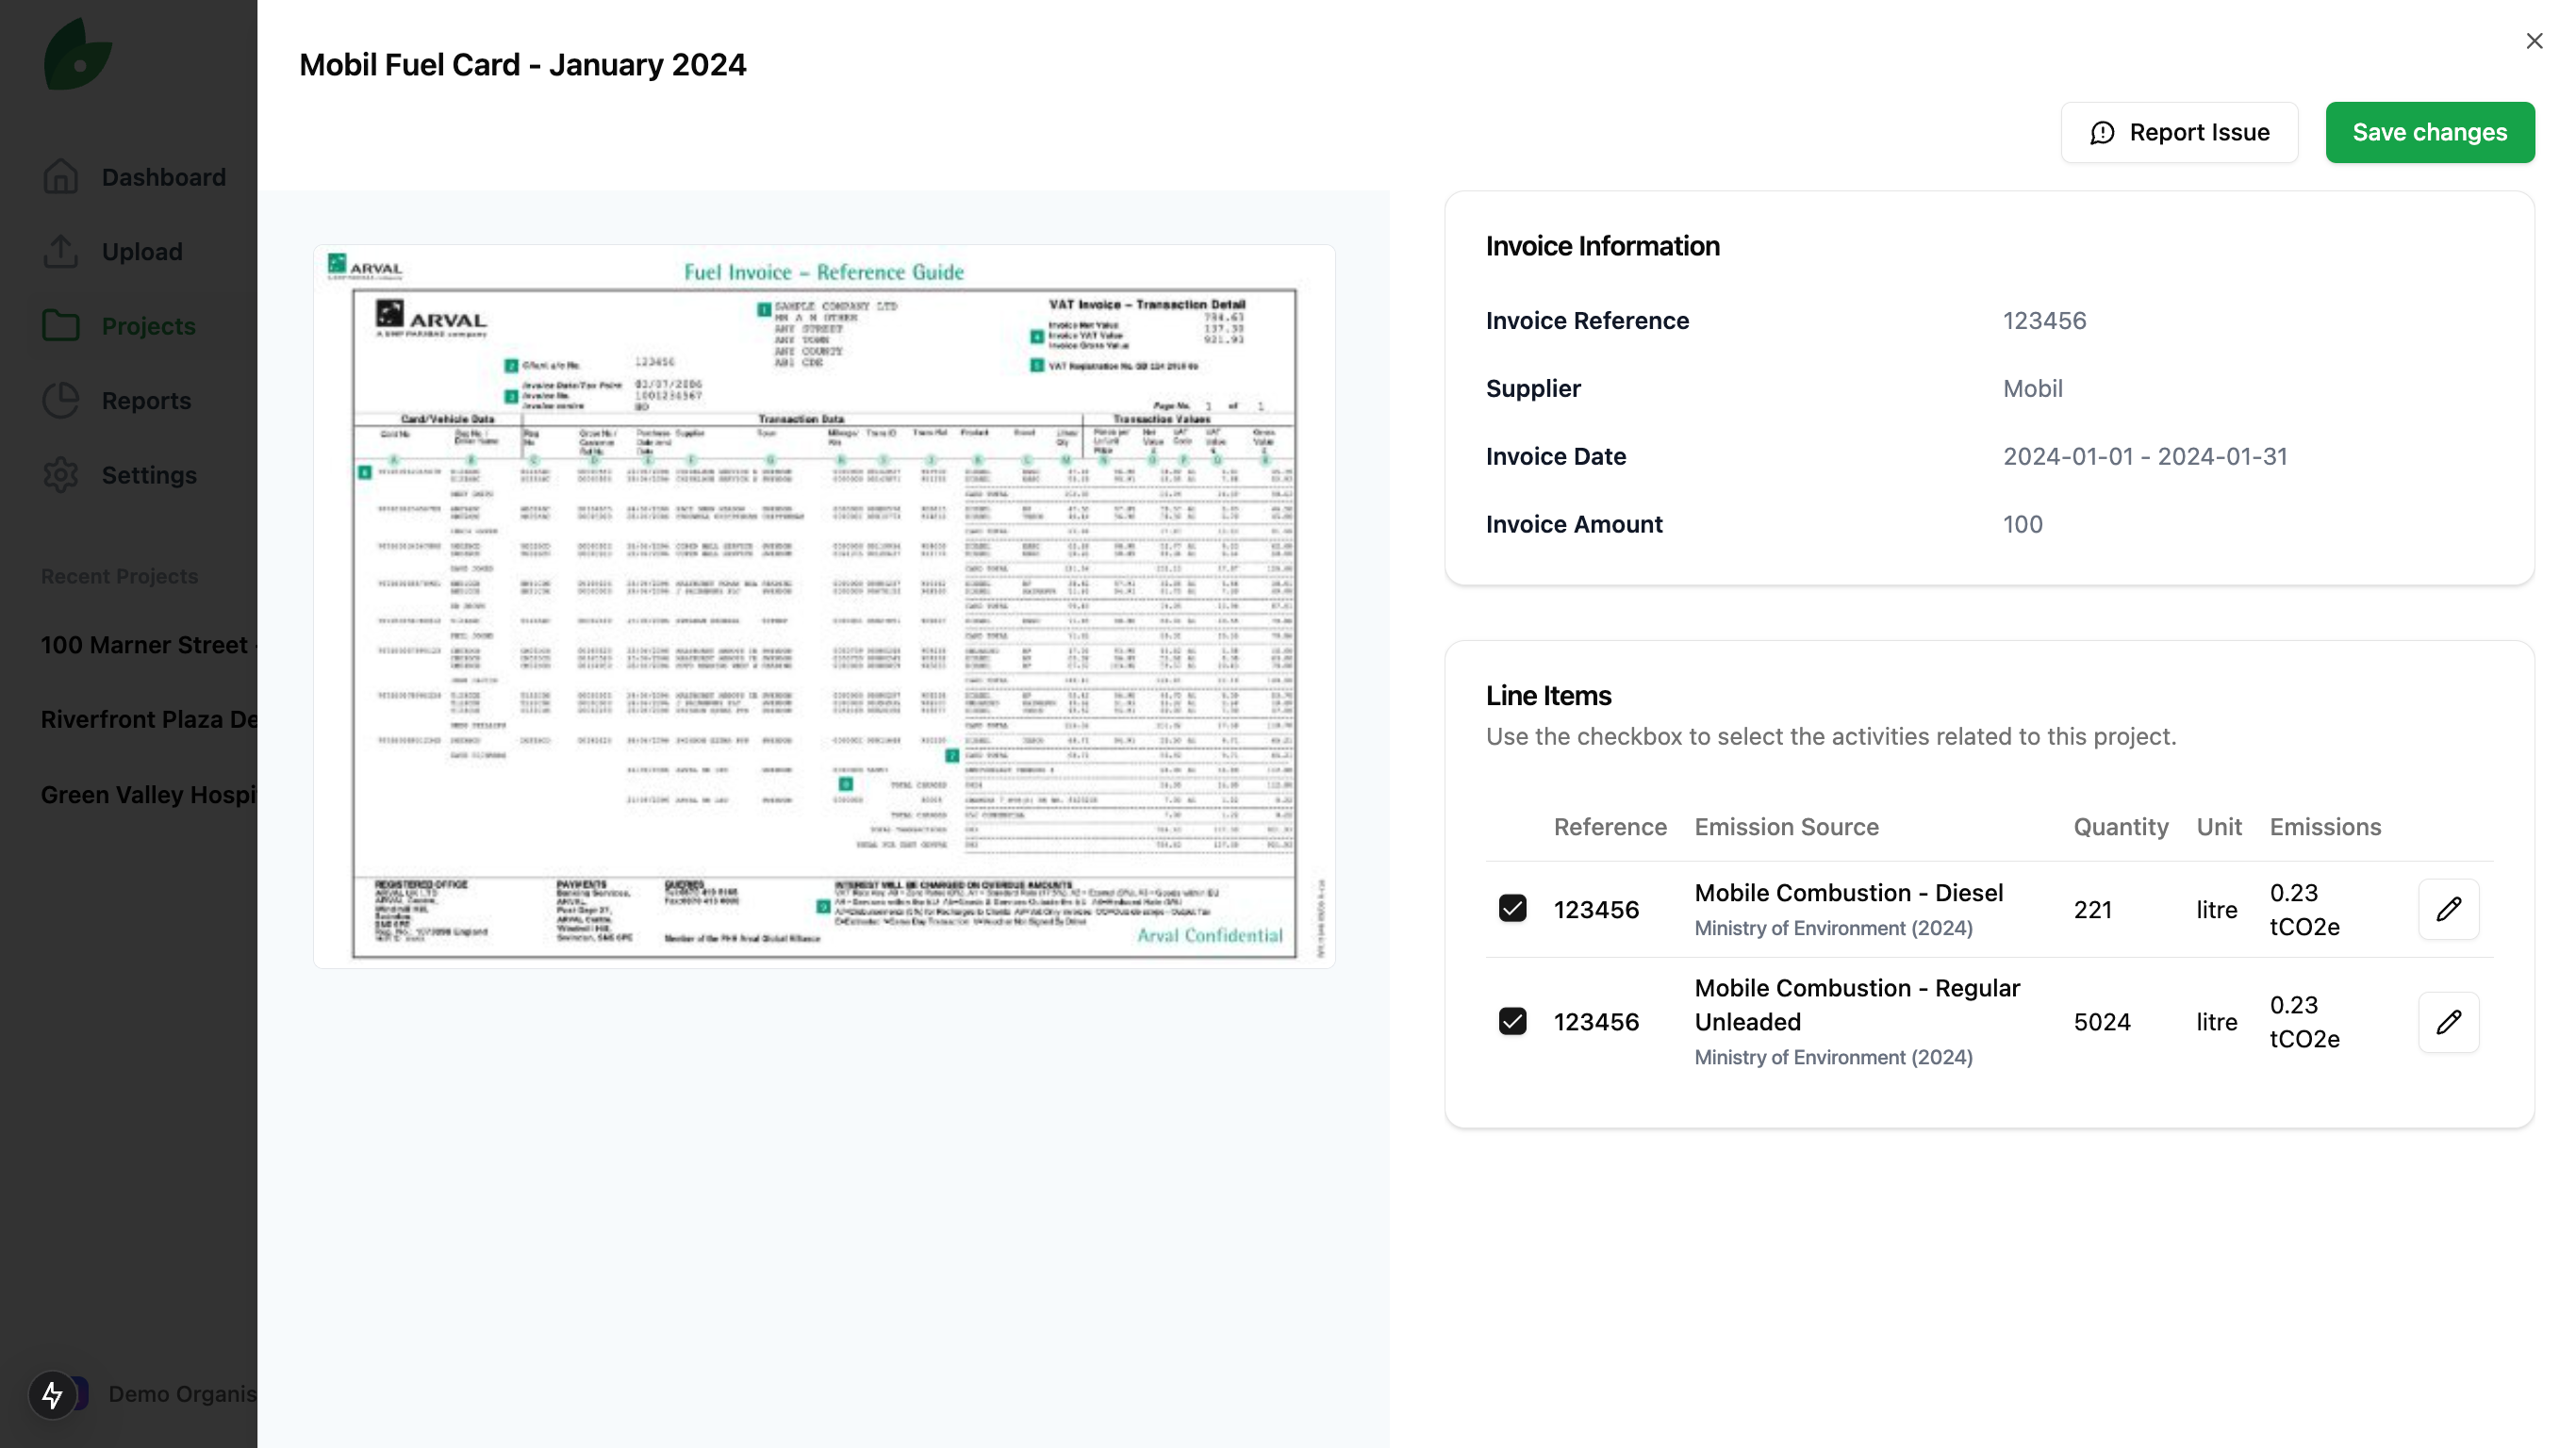Click the fuel invoice document thumbnail

[824, 606]
